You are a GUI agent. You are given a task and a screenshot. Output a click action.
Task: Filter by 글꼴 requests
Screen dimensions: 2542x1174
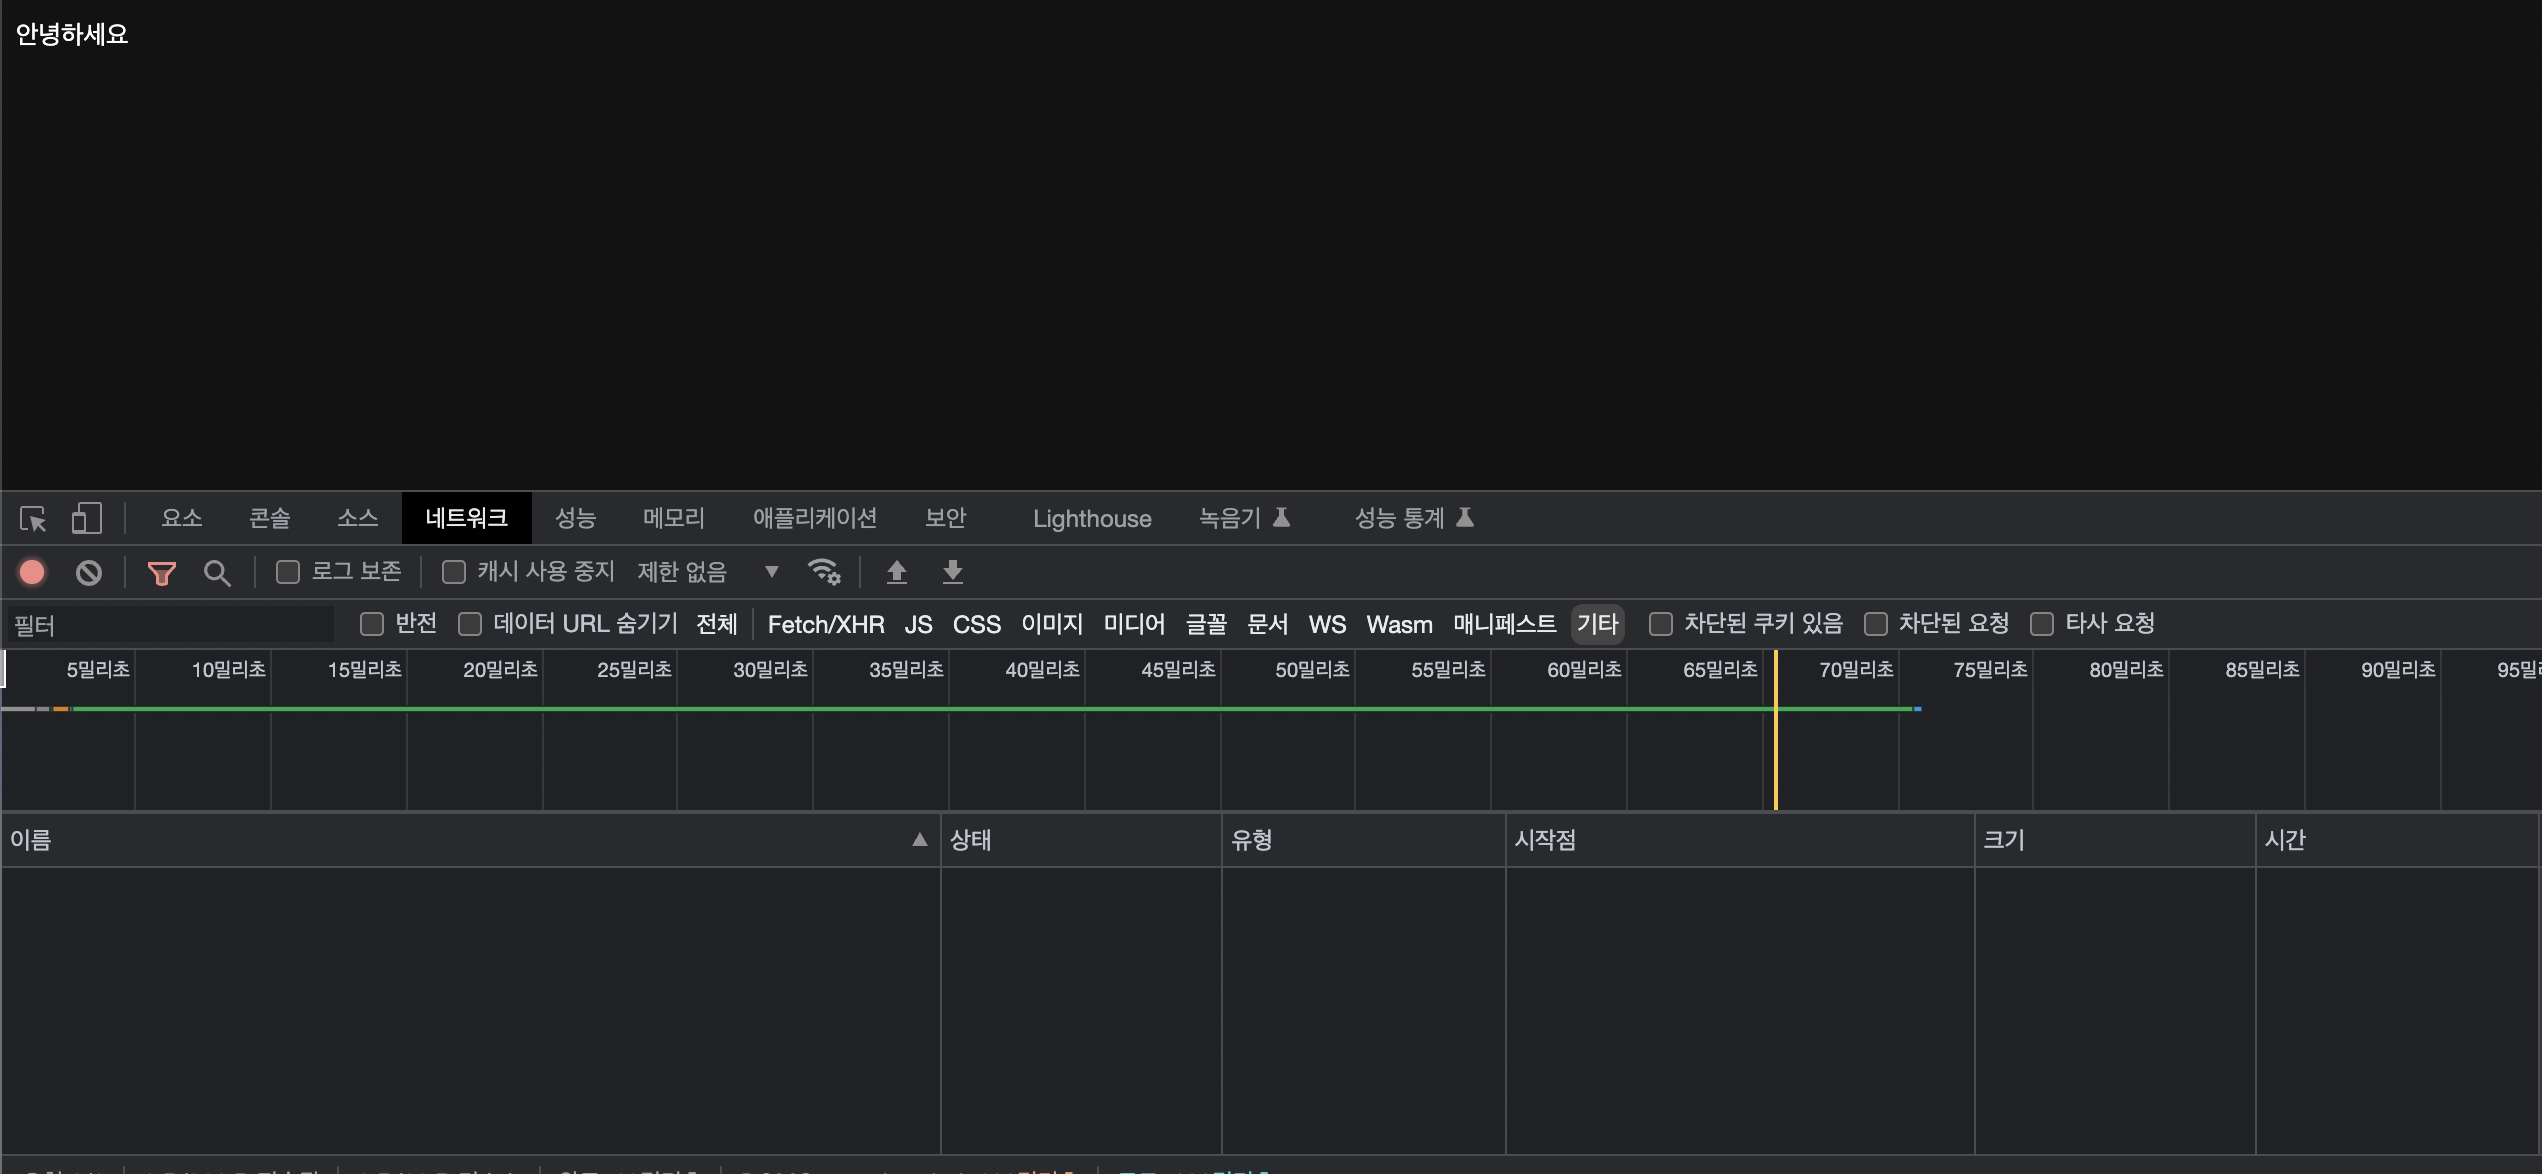click(x=1207, y=624)
